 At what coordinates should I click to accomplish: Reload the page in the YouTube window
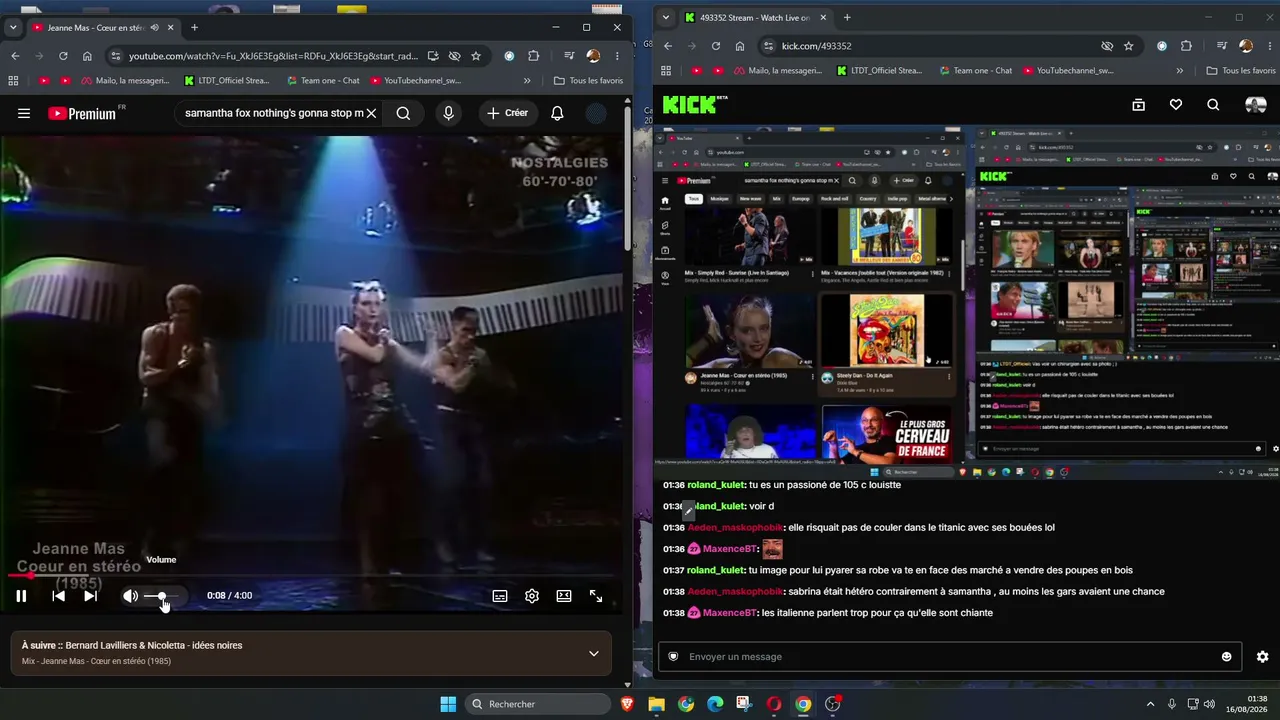point(63,56)
